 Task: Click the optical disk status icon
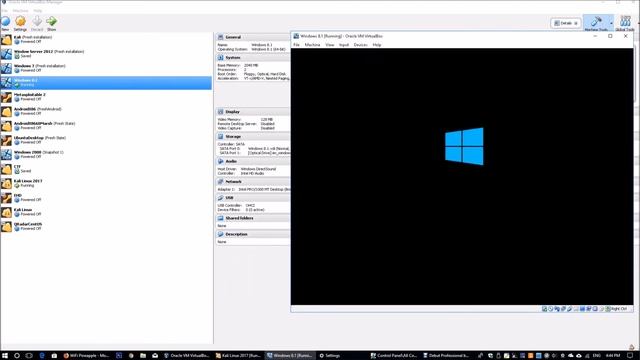click(551, 309)
